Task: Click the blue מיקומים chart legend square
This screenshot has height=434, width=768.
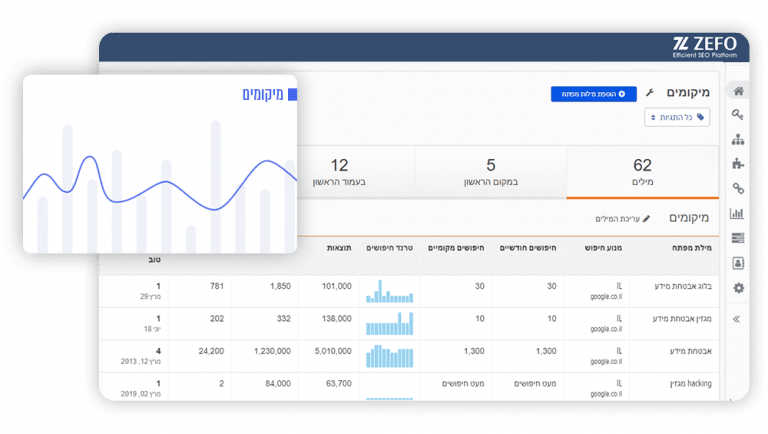Action: coord(292,95)
